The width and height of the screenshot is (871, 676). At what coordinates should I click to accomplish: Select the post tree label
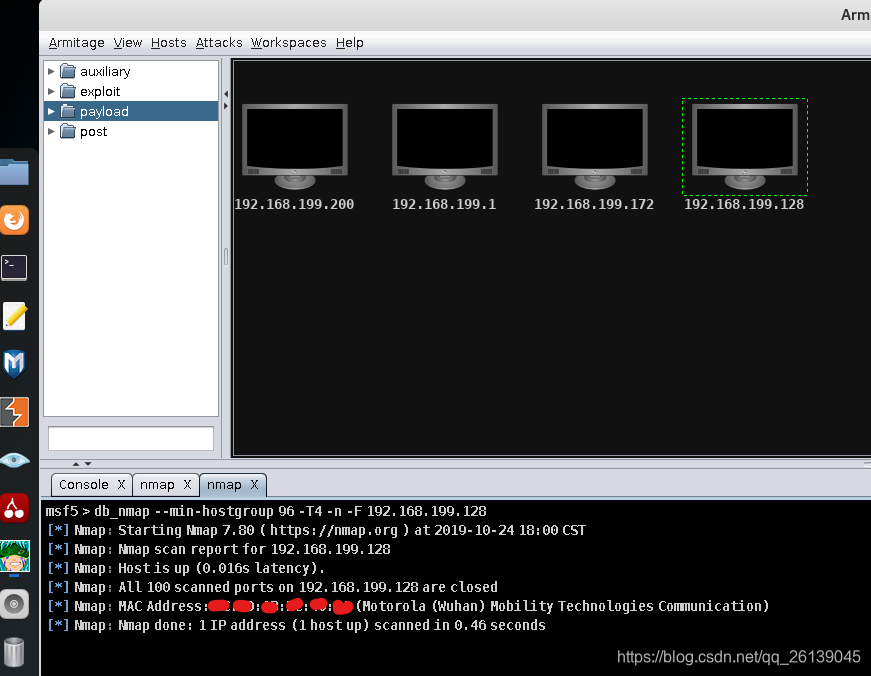click(93, 131)
